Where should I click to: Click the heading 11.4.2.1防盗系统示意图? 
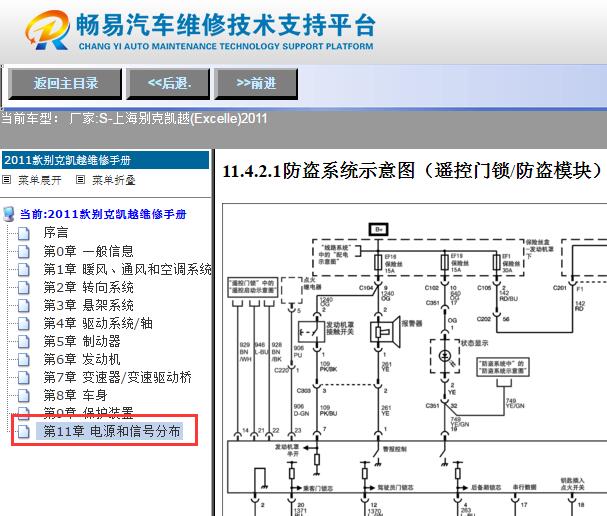tap(413, 171)
